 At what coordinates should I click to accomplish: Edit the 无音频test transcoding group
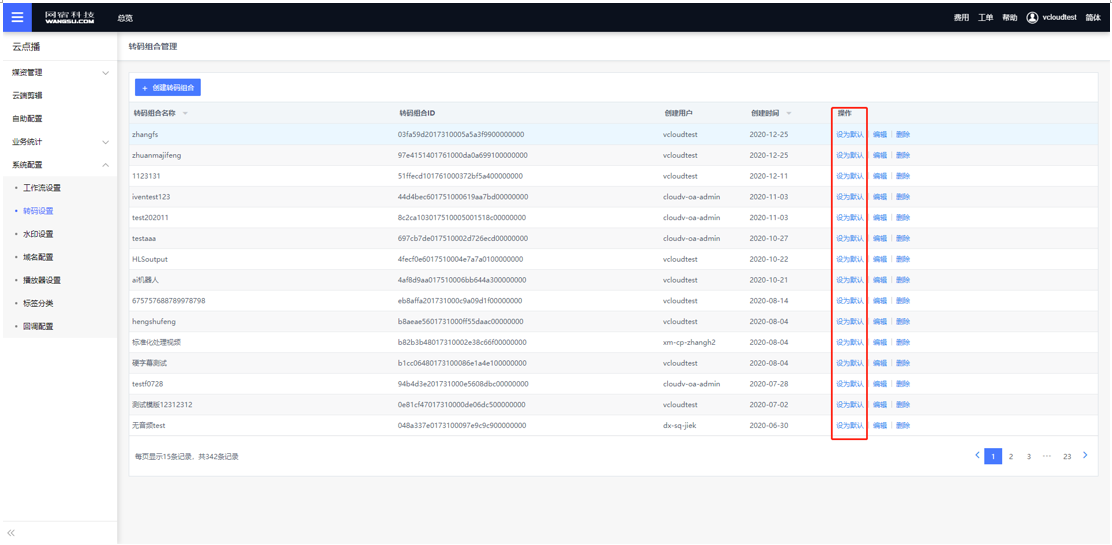click(x=879, y=426)
